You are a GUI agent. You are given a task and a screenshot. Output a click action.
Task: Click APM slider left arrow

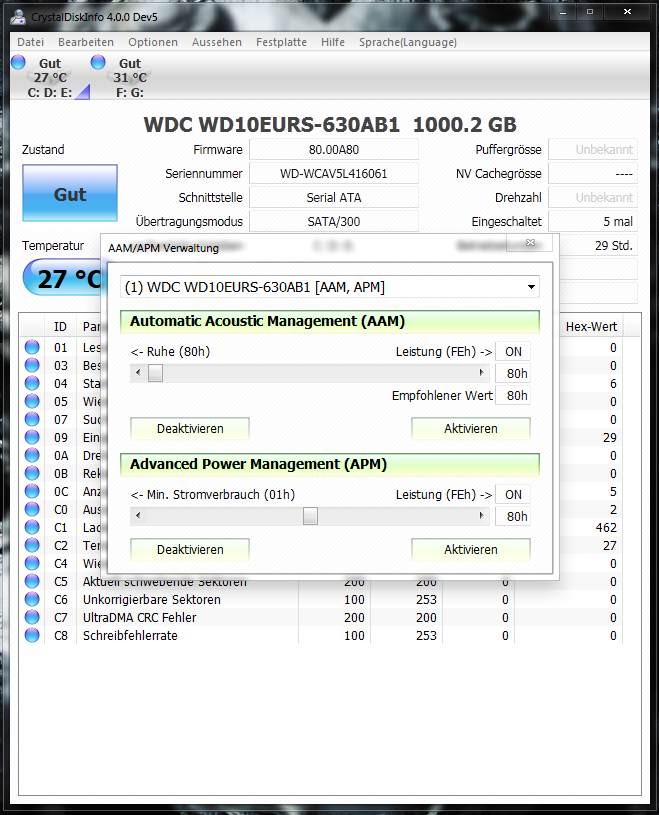pos(138,516)
